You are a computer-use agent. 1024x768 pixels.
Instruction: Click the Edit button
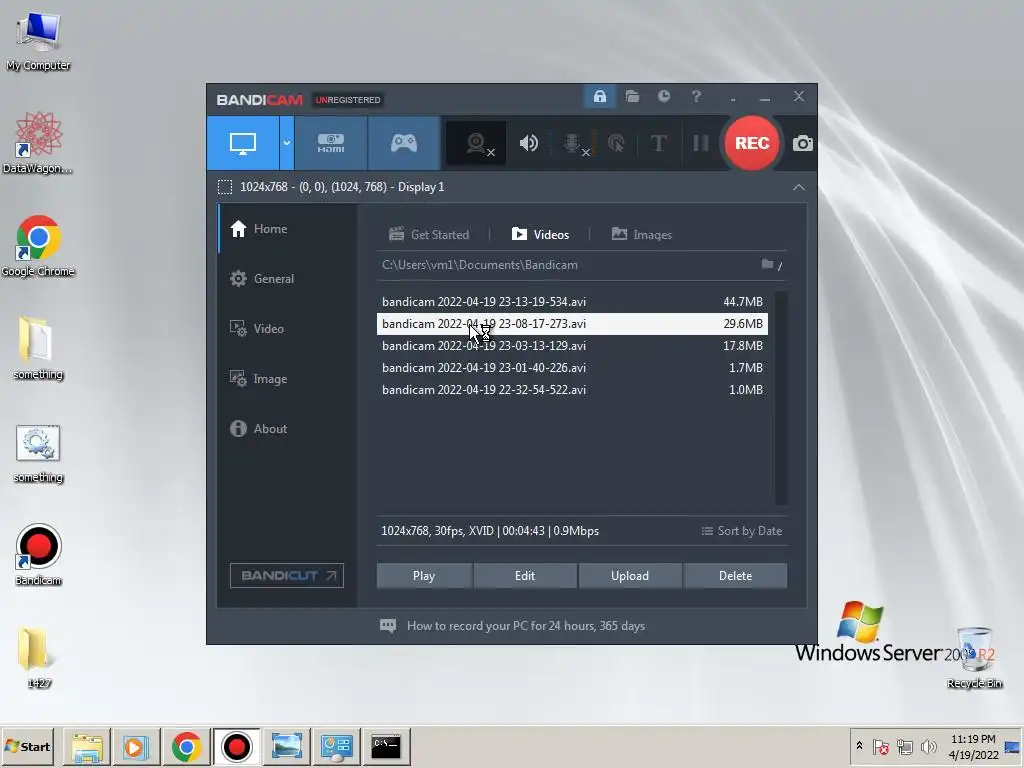tap(525, 576)
